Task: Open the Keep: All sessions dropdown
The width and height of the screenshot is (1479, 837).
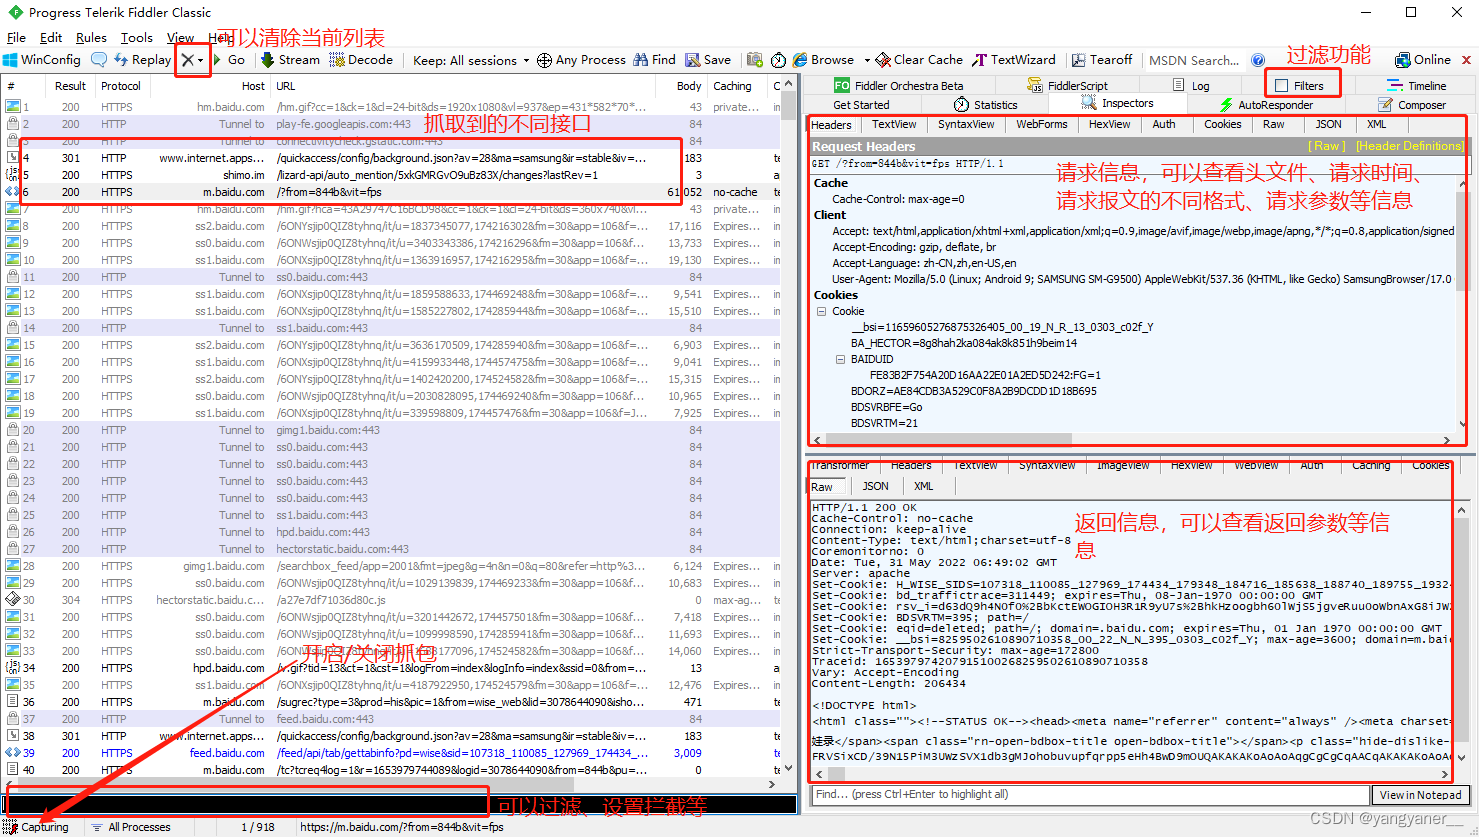Action: tap(471, 60)
